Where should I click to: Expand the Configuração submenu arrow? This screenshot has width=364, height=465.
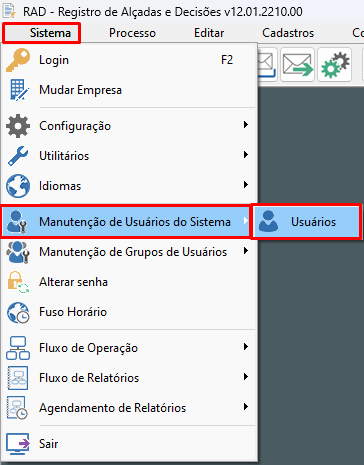246,125
